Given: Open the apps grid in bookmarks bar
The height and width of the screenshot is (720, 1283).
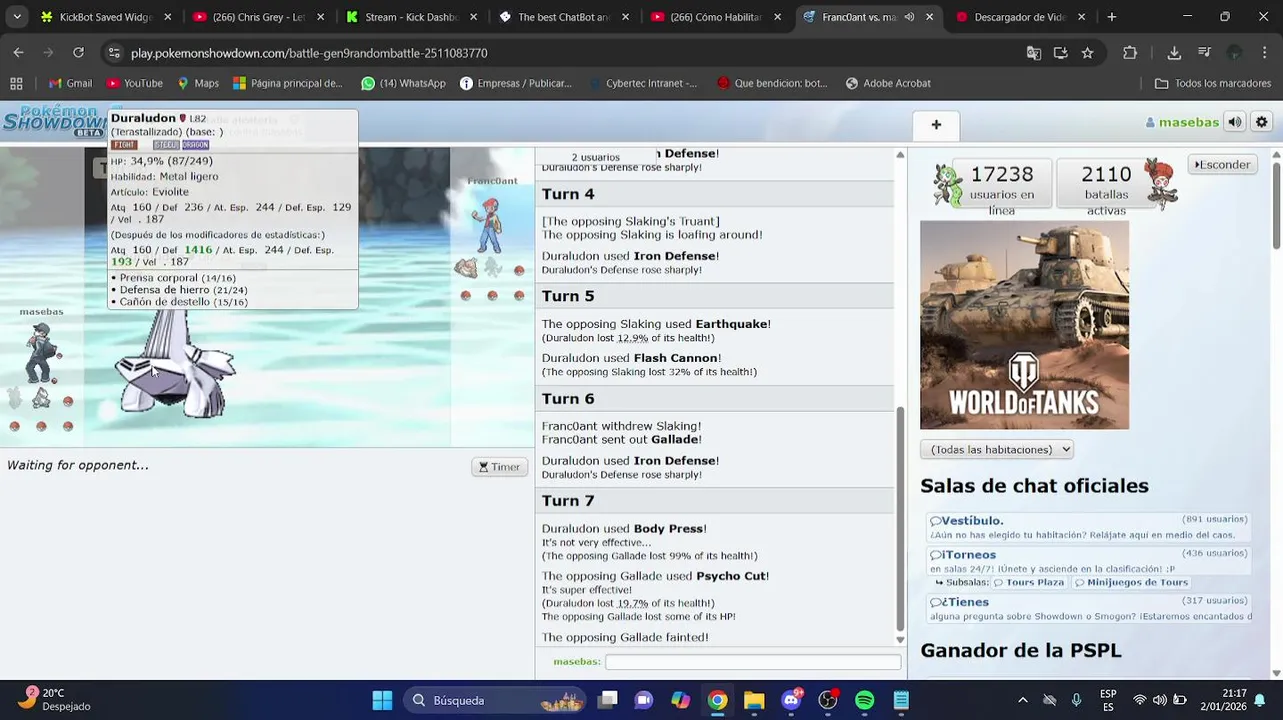Looking at the screenshot, I should pyautogui.click(x=16, y=83).
